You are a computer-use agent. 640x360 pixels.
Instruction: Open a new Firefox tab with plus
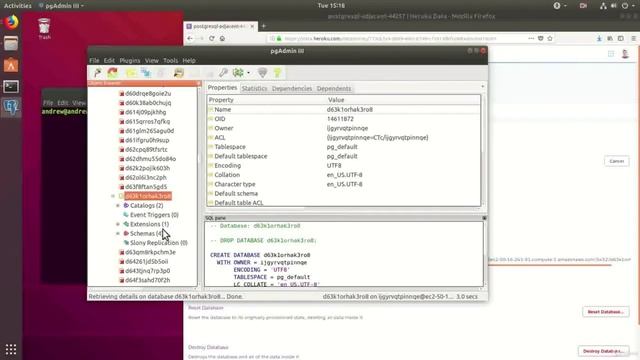point(264,26)
